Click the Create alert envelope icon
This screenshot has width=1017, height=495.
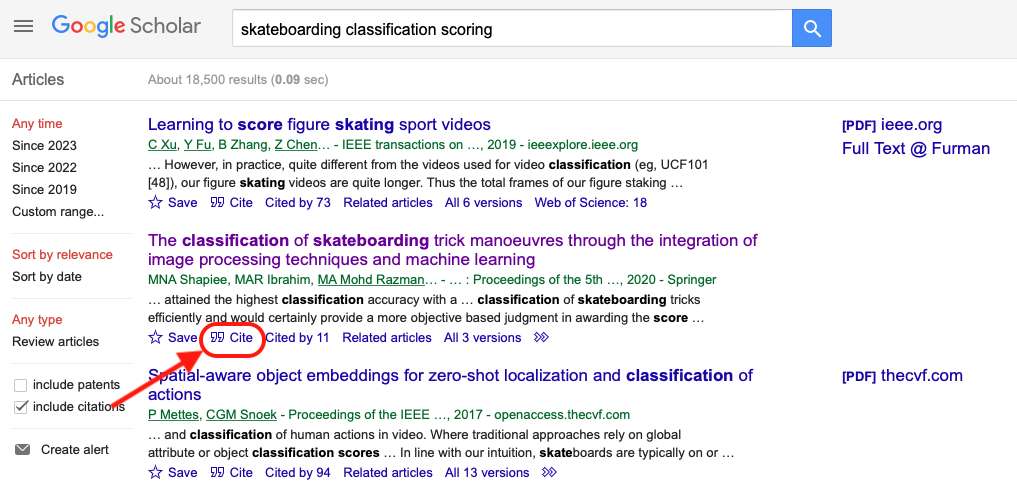click(x=22, y=450)
